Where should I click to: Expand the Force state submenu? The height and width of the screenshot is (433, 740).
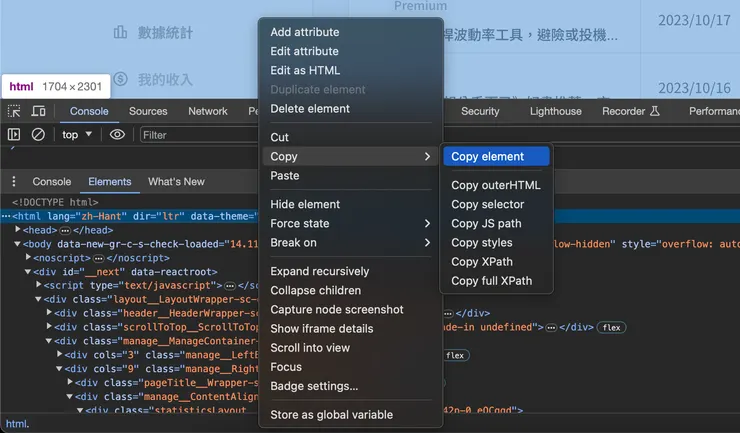[350, 223]
